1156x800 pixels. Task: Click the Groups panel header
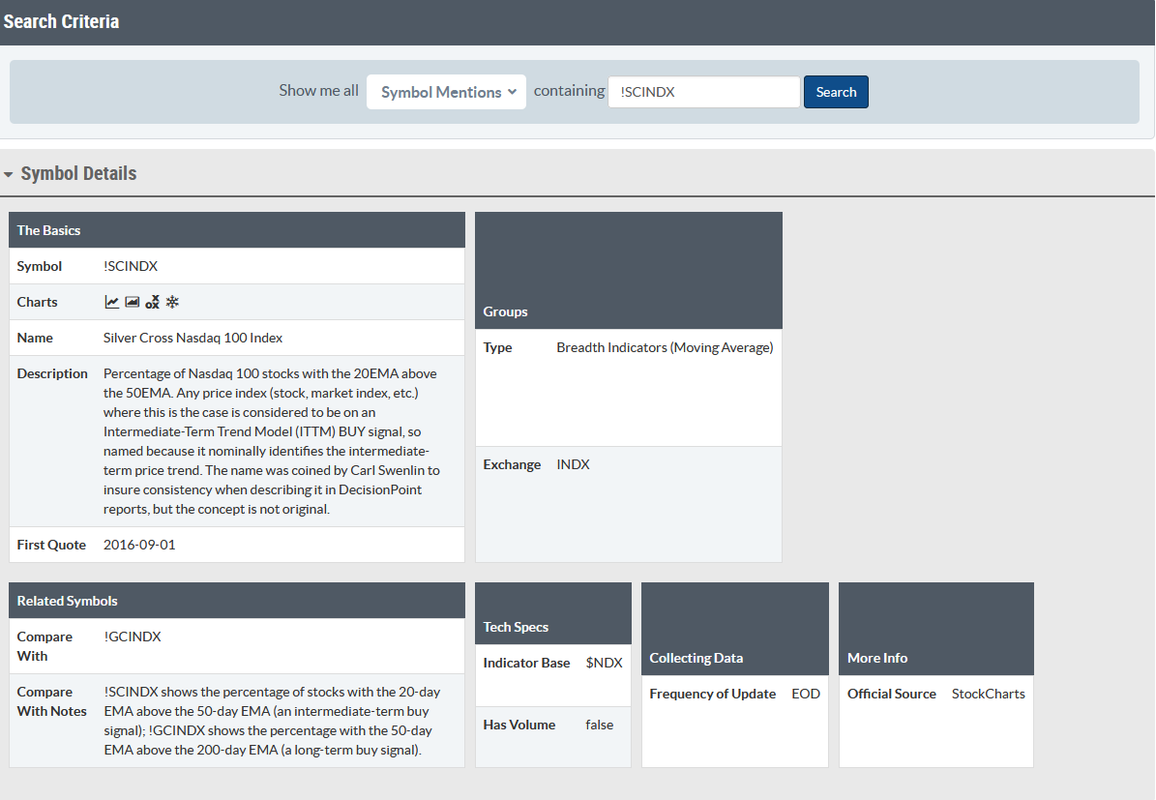click(x=629, y=271)
